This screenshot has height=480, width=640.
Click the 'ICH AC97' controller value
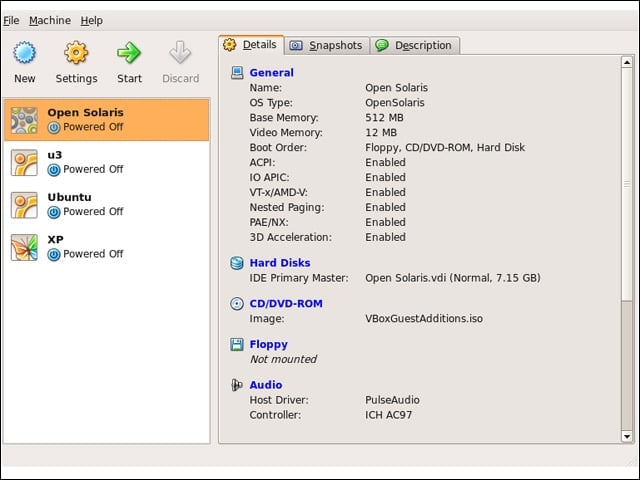coord(388,415)
